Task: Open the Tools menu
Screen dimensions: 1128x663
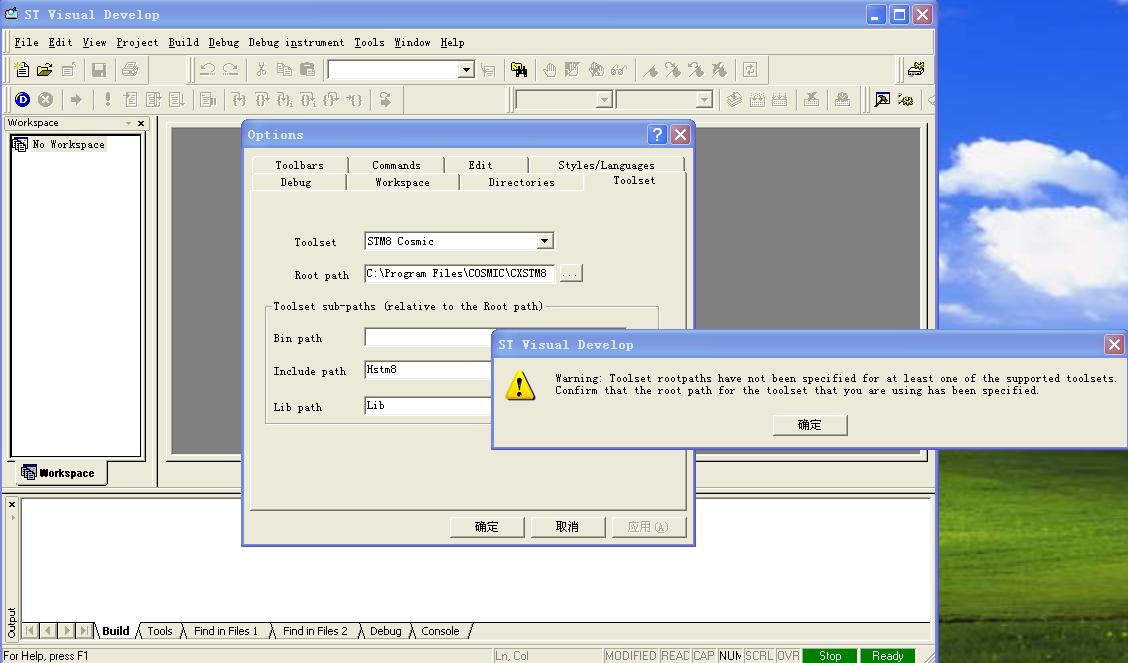Action: [369, 42]
